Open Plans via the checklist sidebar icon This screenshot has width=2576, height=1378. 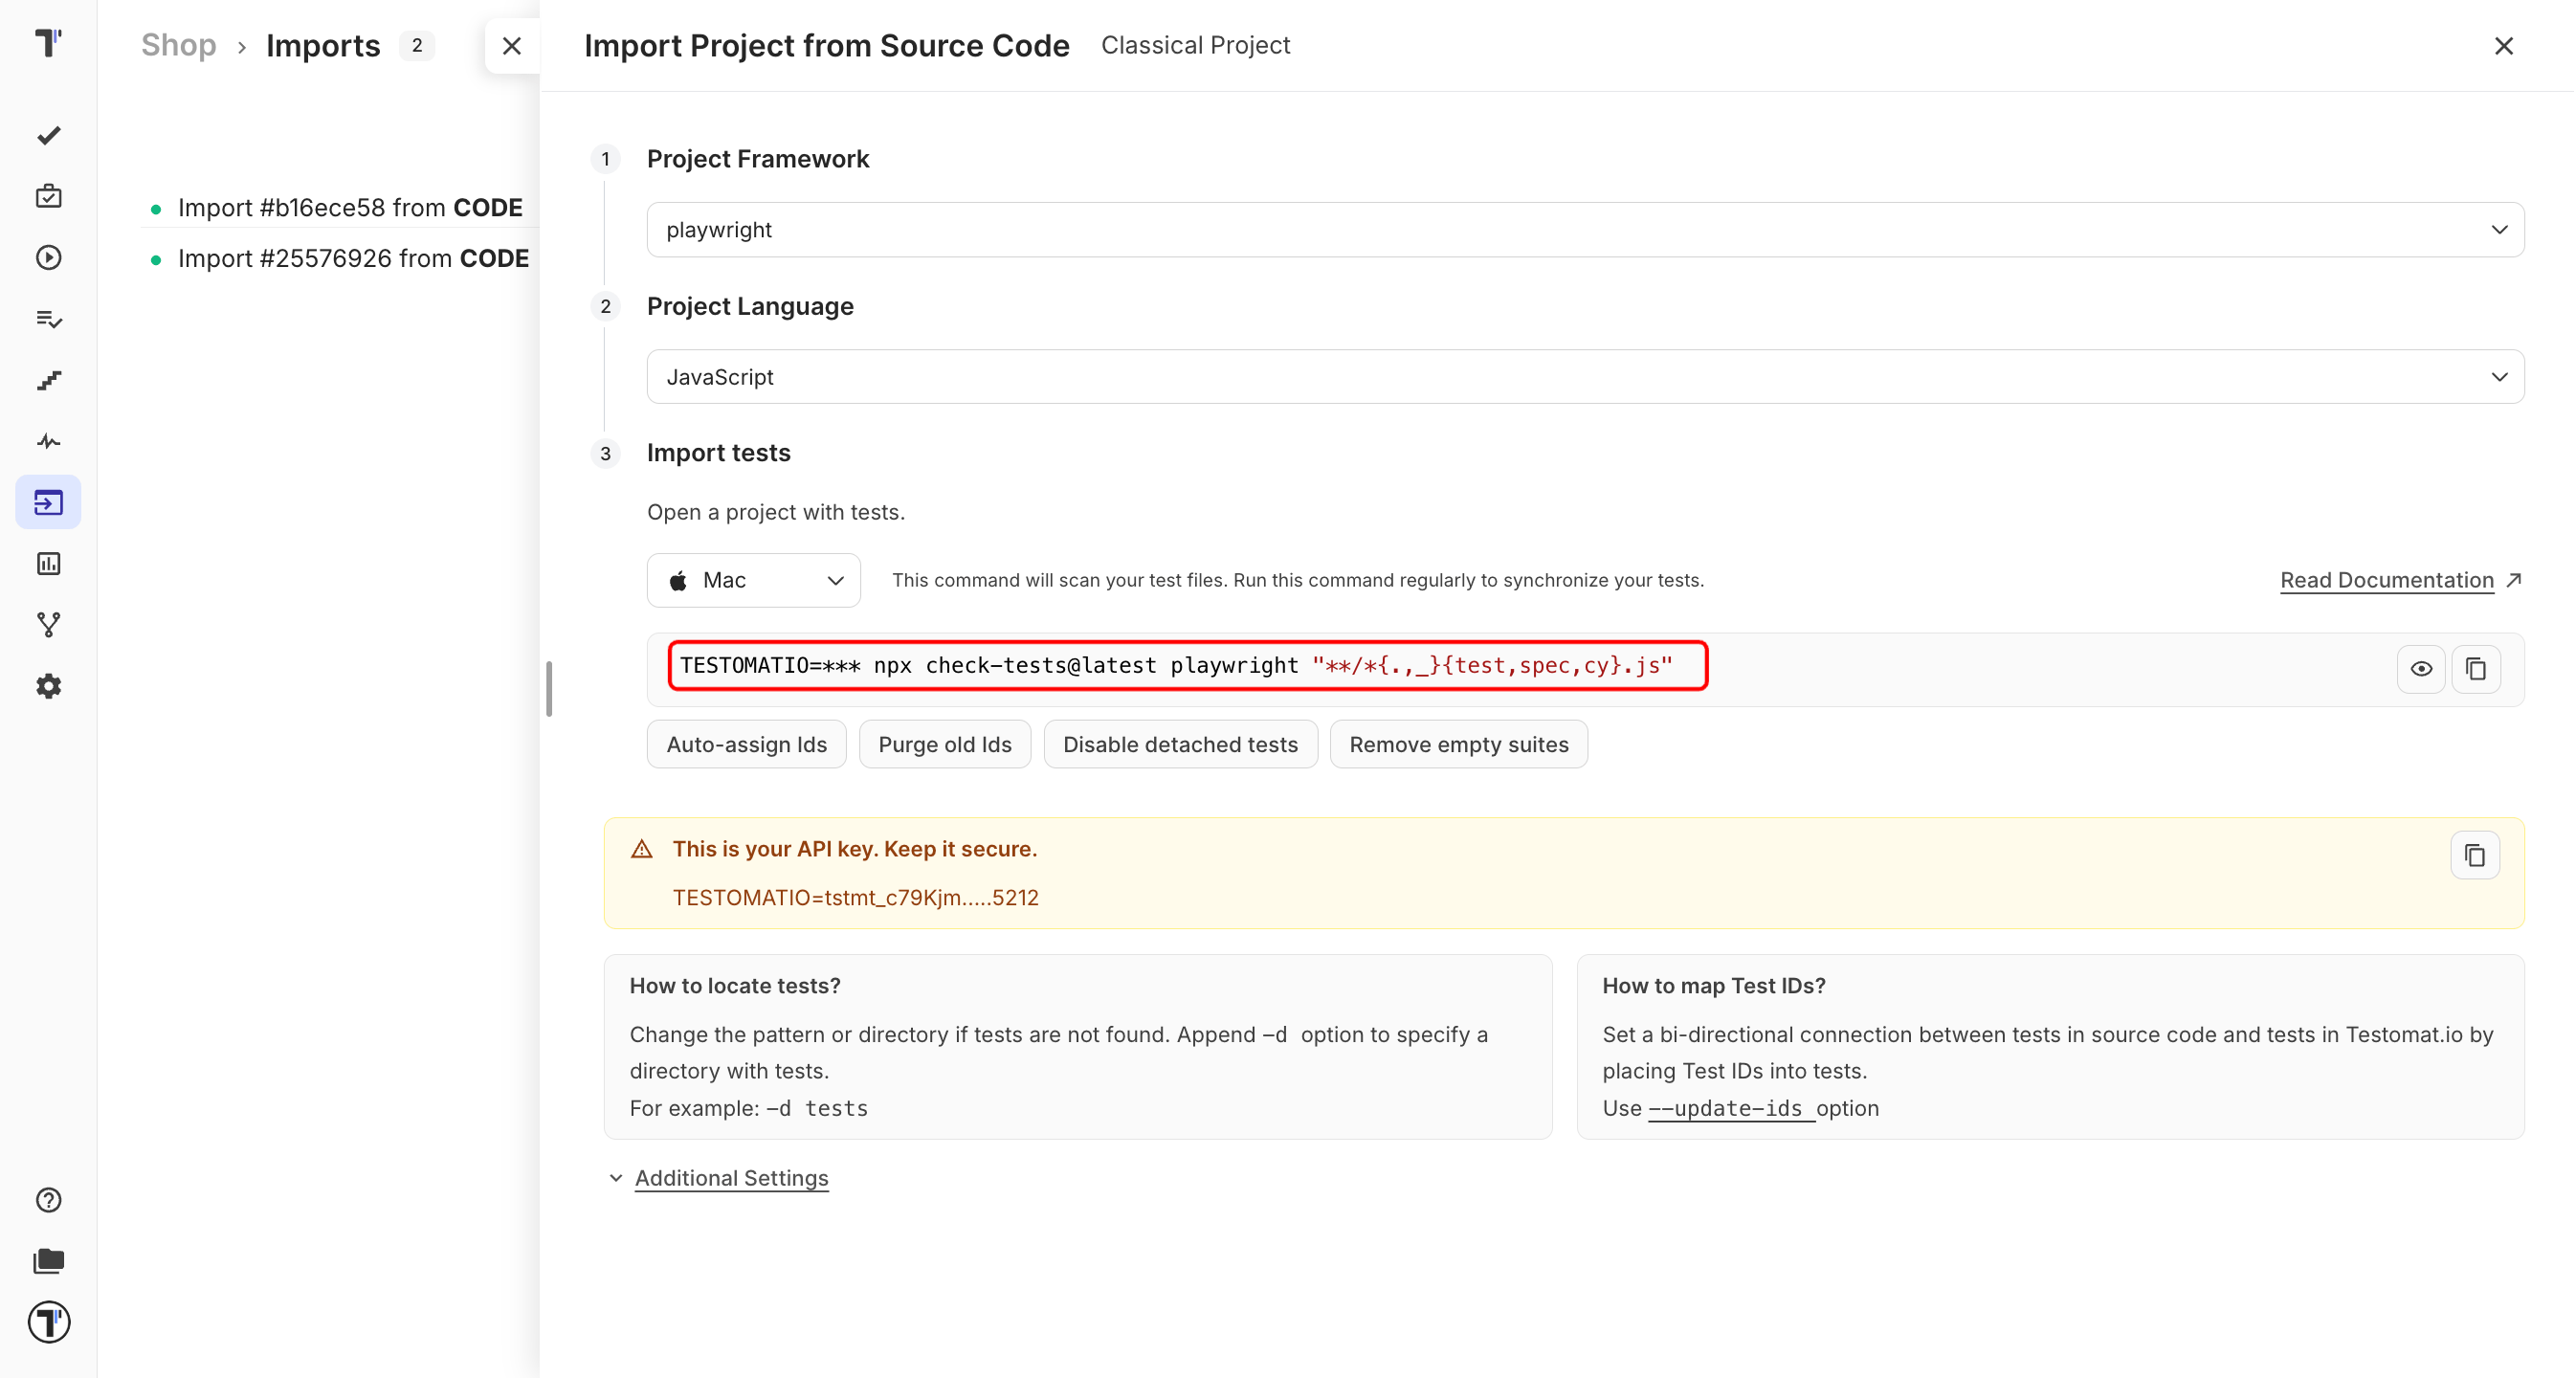point(48,319)
